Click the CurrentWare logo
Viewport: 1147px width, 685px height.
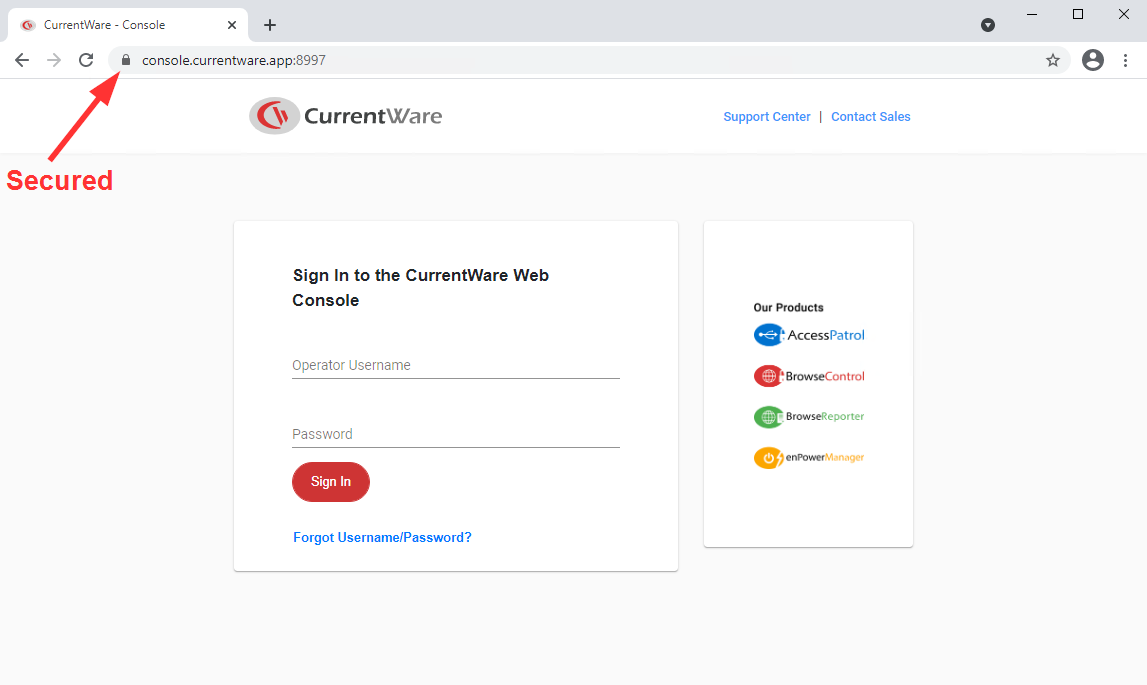tap(345, 116)
